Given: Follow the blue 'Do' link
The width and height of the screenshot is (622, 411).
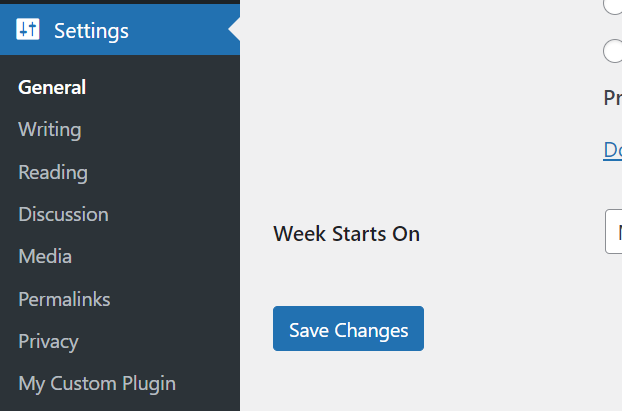Looking at the screenshot, I should coord(612,150).
